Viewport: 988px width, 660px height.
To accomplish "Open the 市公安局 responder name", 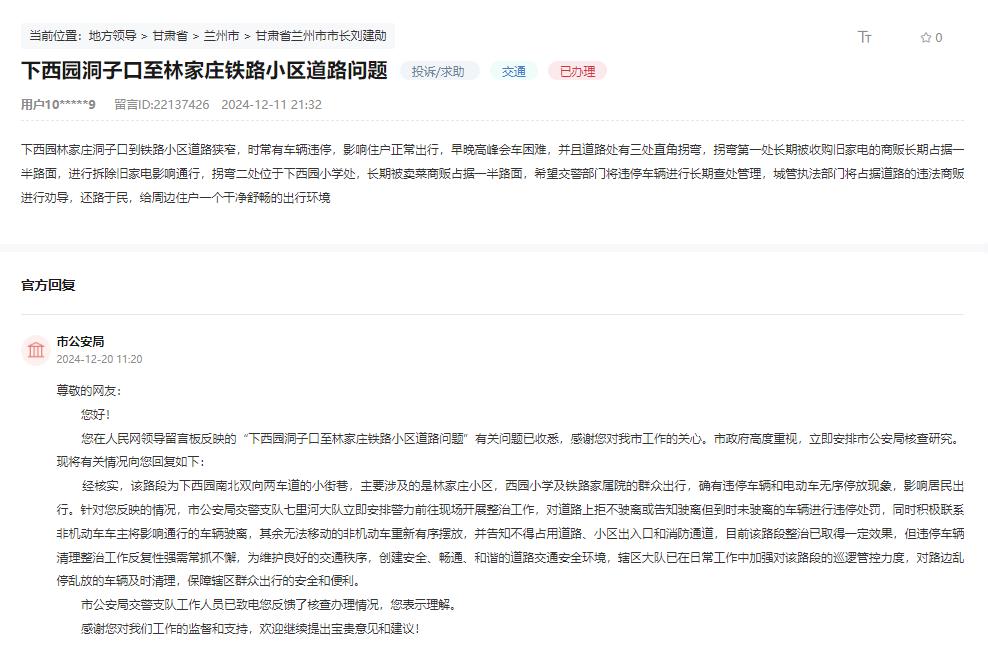I will click(x=80, y=341).
